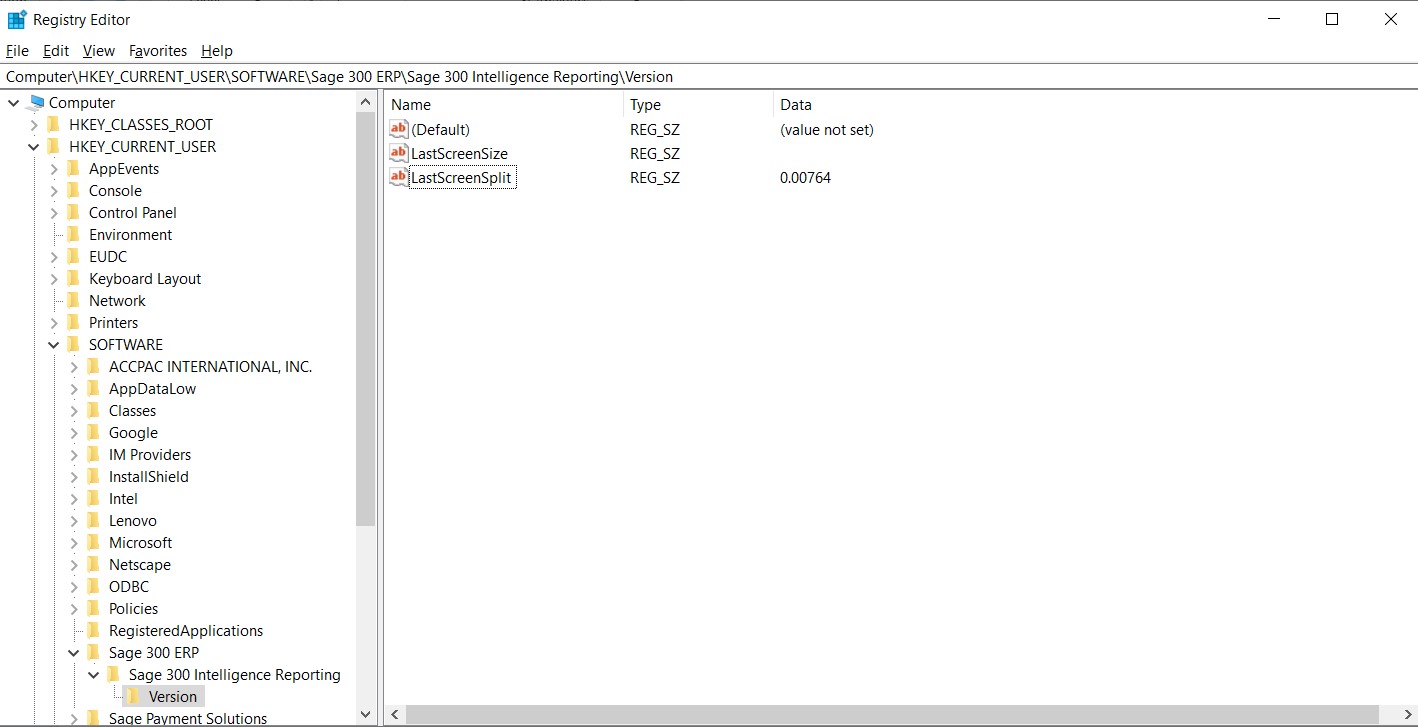
Task: Click the HKEY_CURRENT_USER folder icon
Action: 54,146
